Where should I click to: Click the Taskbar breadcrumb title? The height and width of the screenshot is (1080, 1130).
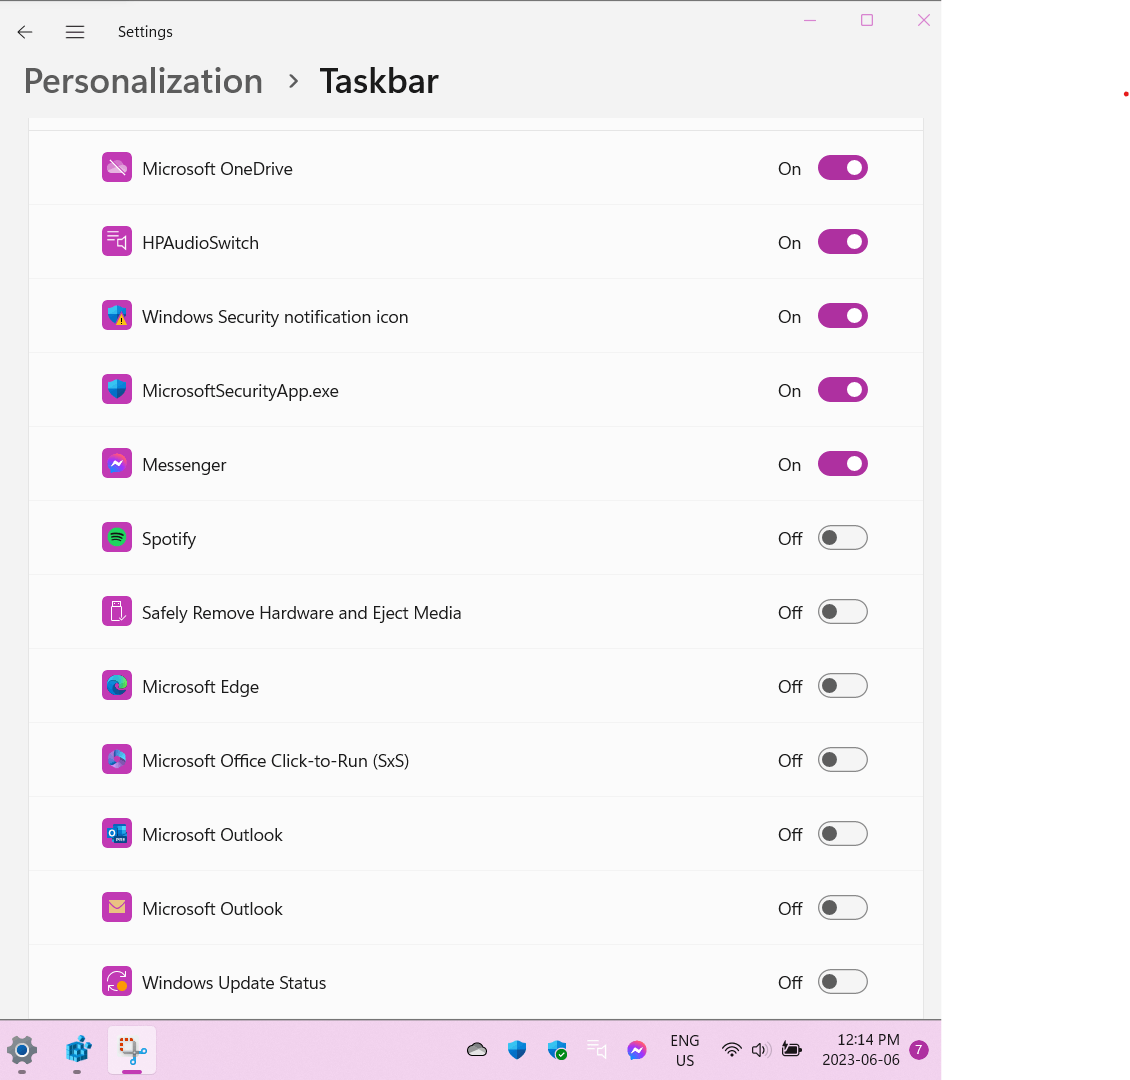click(x=379, y=81)
